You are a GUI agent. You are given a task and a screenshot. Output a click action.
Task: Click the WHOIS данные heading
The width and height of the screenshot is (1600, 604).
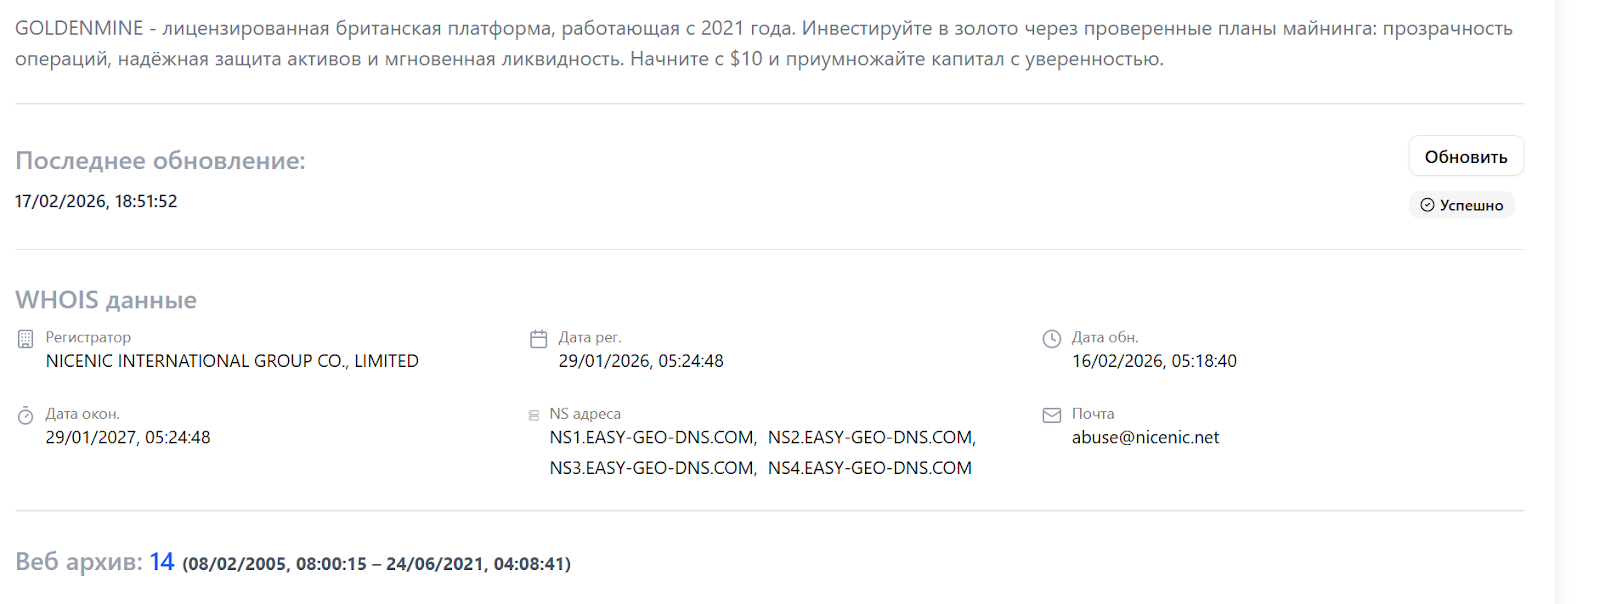[106, 300]
